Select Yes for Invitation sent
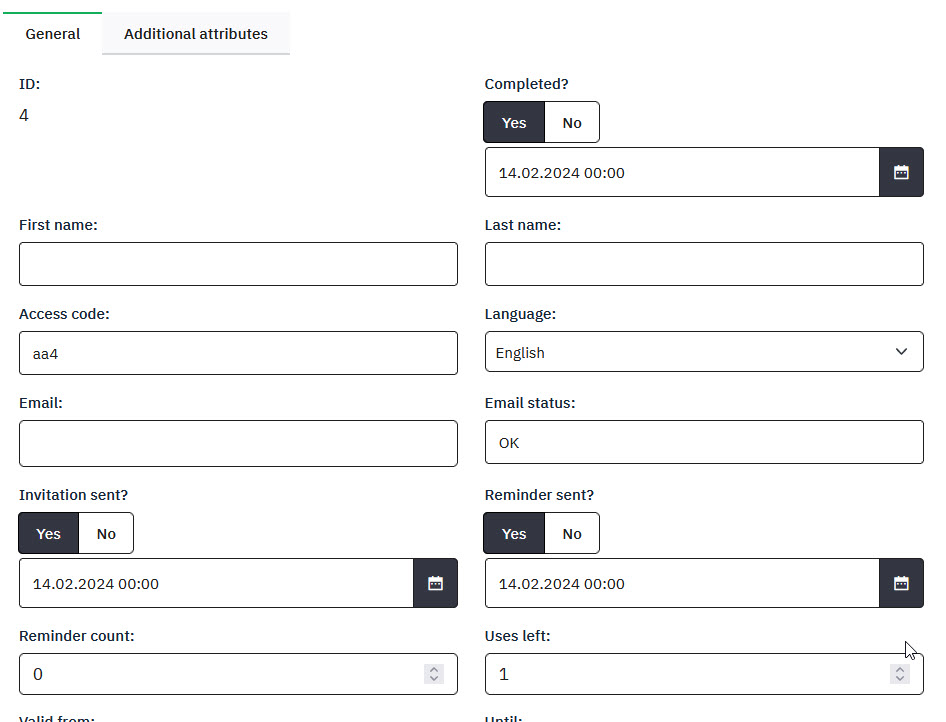 tap(49, 533)
